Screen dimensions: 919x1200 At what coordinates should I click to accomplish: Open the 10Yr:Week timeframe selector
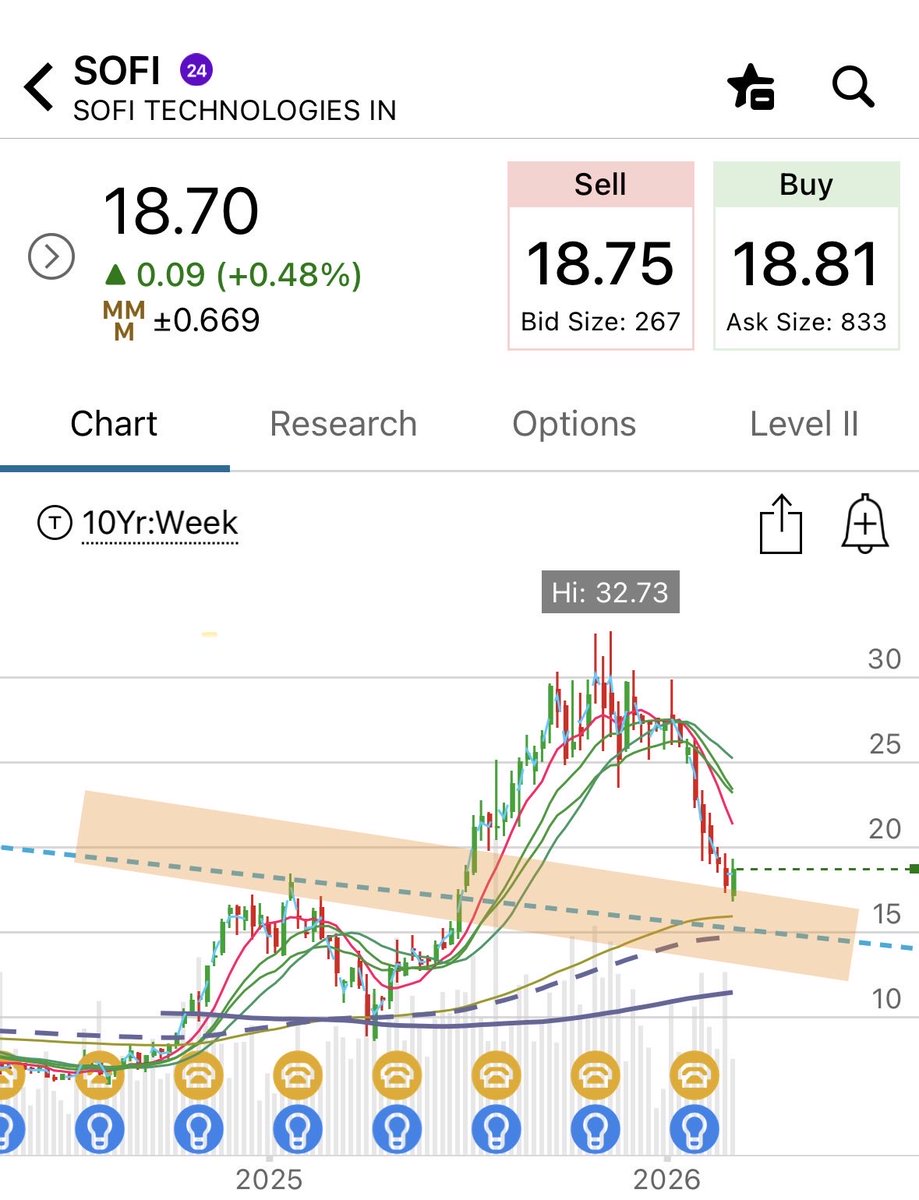pyautogui.click(x=160, y=522)
